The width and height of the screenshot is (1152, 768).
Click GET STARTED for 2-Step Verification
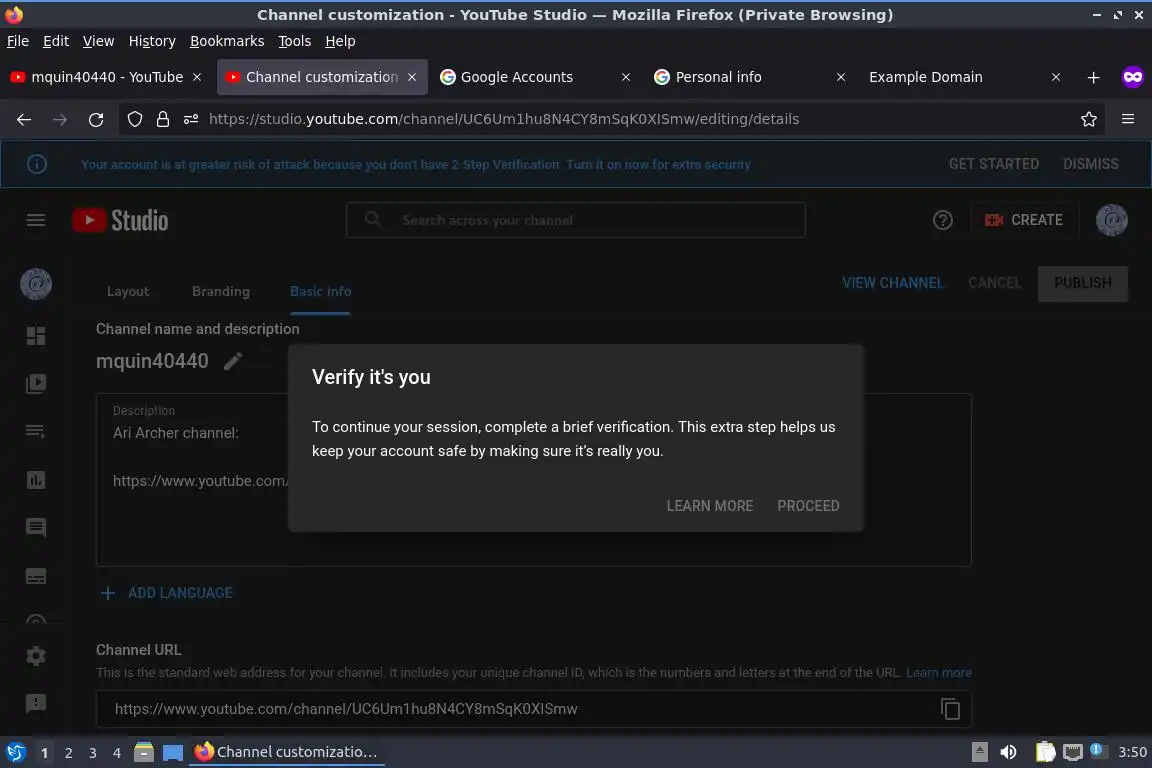(993, 164)
